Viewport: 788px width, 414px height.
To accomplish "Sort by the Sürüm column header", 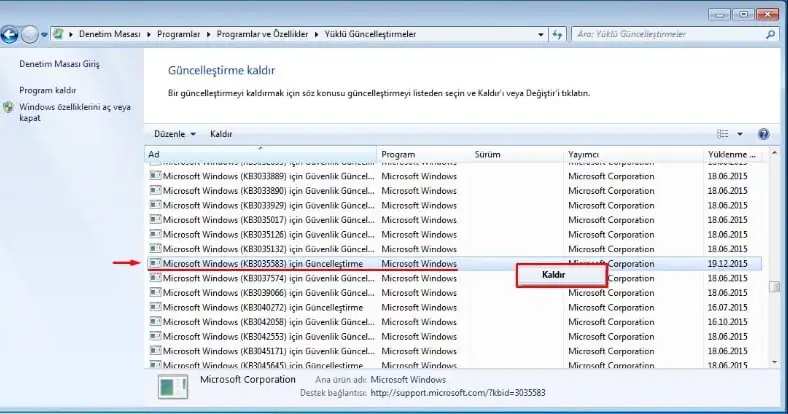I will point(517,154).
